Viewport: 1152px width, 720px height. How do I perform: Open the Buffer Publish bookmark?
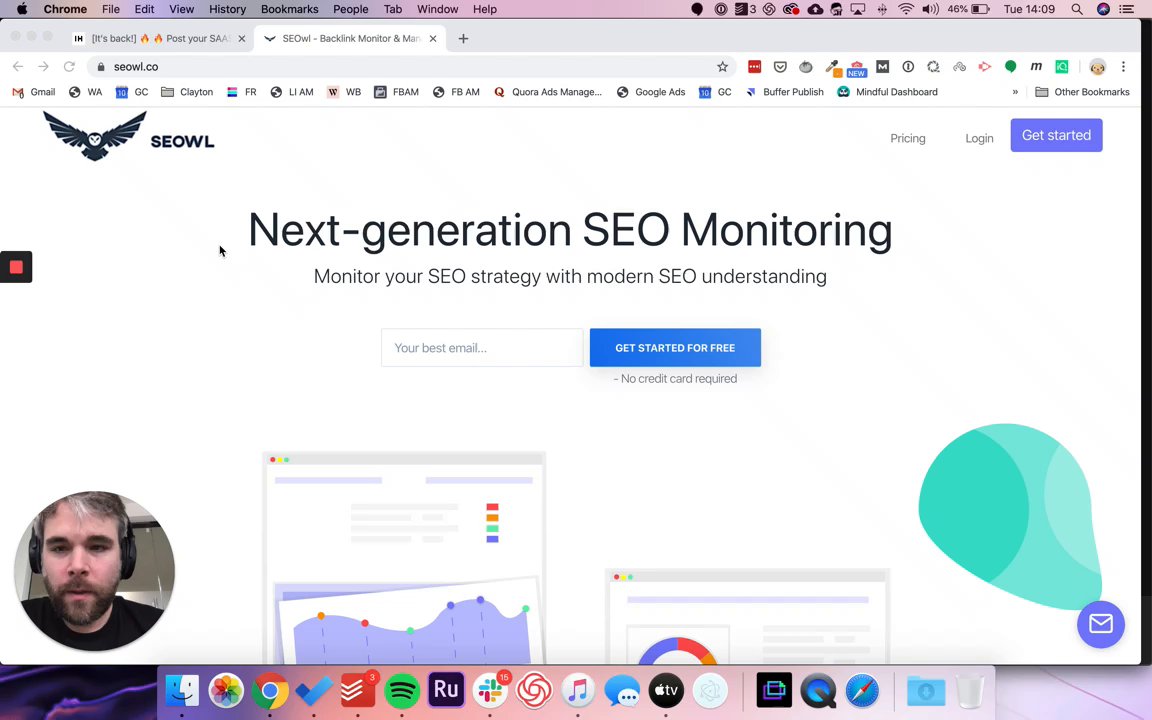point(784,92)
